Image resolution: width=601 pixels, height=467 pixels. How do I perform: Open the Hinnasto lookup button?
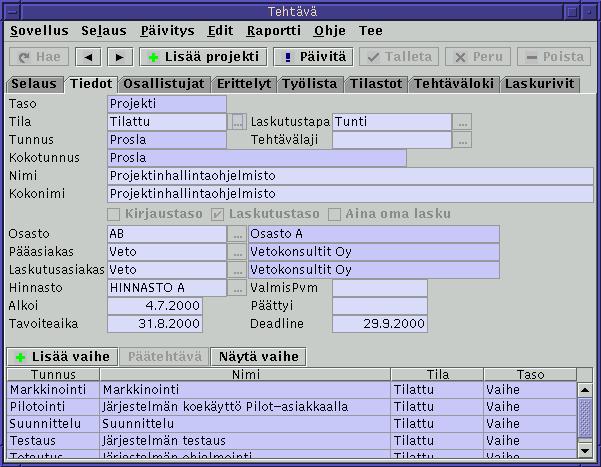237,288
